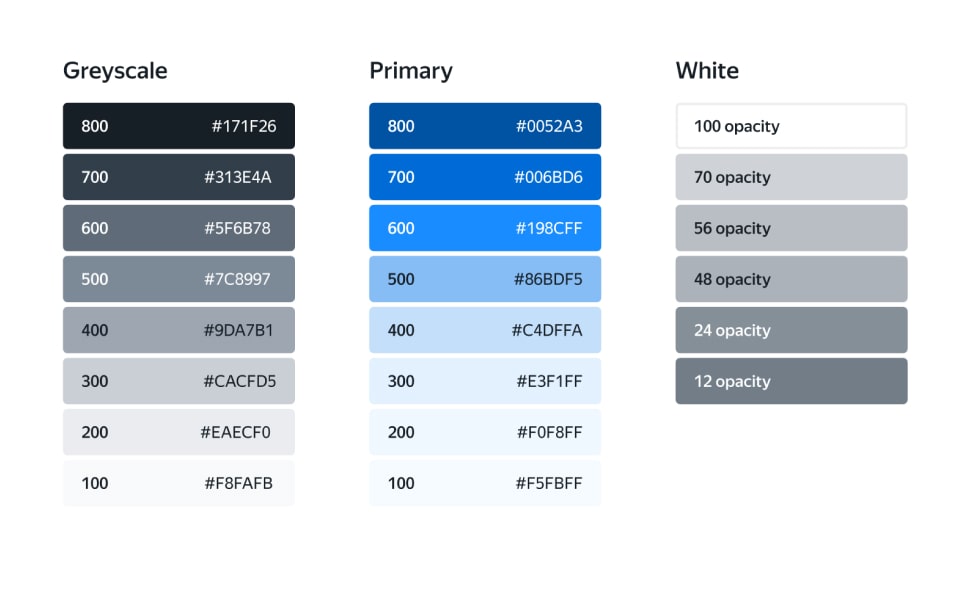
Task: Select the Primary 600 swatch #198CFF
Action: (x=485, y=228)
